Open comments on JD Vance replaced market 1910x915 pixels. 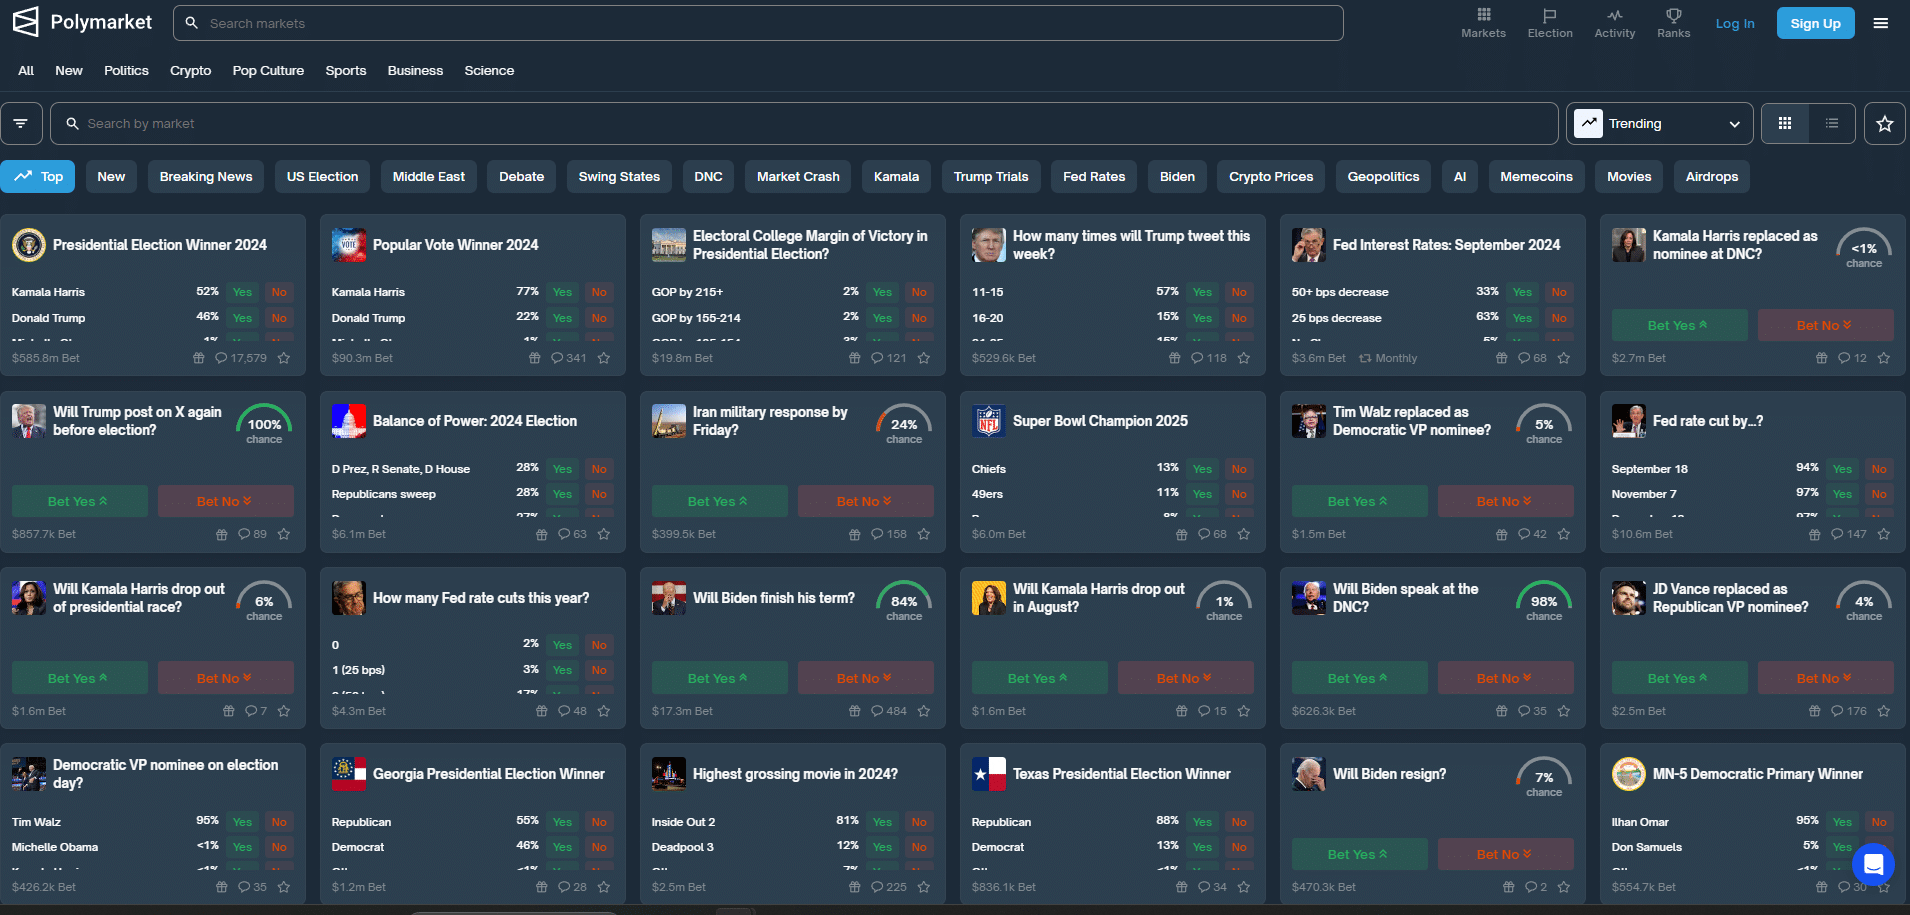pos(1849,711)
